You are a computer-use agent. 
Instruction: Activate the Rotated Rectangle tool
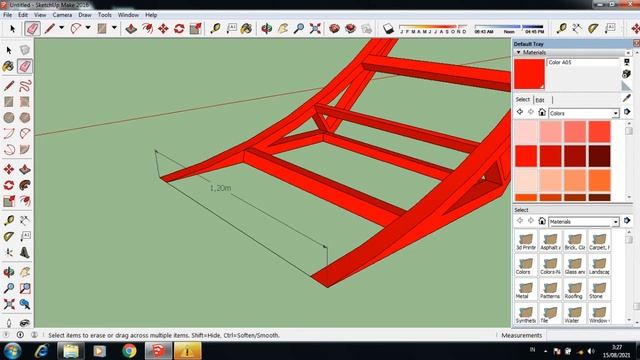(25, 102)
